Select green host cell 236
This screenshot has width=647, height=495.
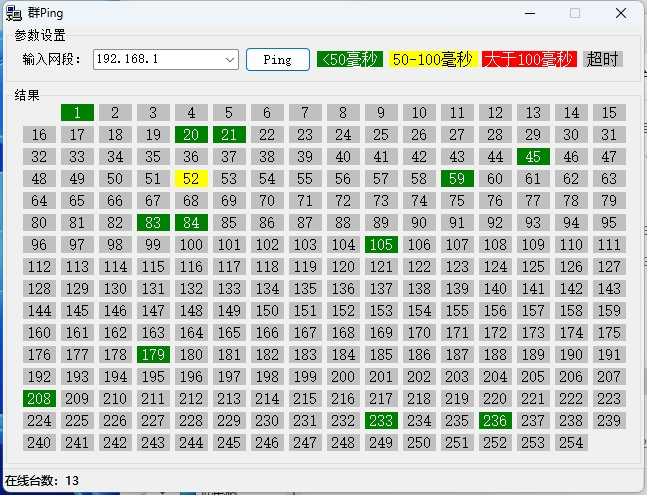coord(495,421)
